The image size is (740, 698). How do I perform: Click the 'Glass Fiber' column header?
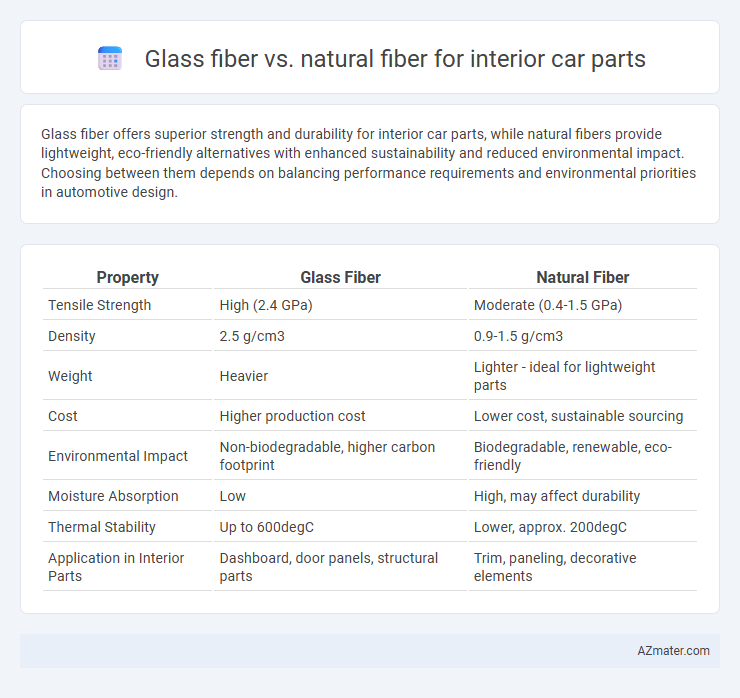[340, 278]
